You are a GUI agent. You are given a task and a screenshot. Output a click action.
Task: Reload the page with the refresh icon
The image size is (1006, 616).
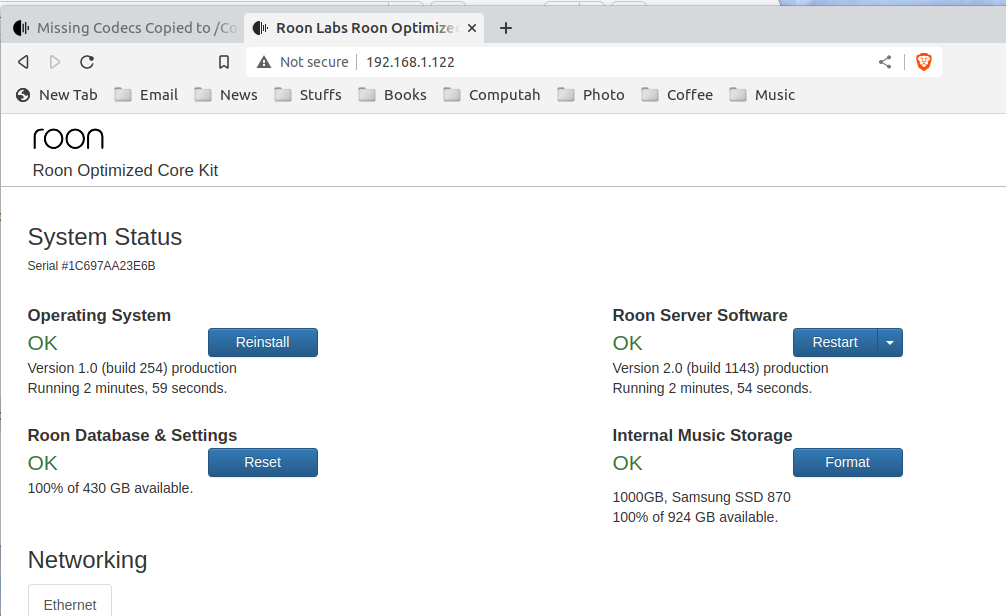coord(87,62)
